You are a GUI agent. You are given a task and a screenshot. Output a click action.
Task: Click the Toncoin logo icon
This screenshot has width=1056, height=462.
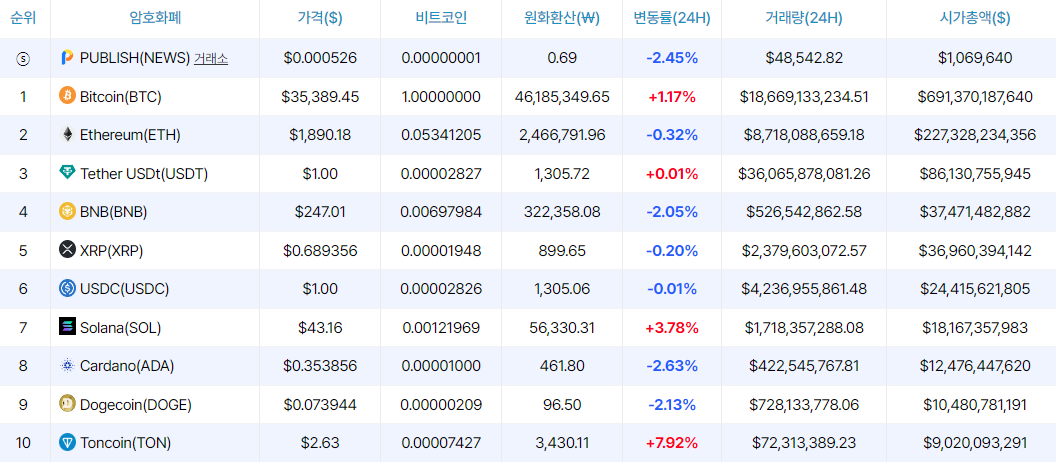[x=67, y=442]
